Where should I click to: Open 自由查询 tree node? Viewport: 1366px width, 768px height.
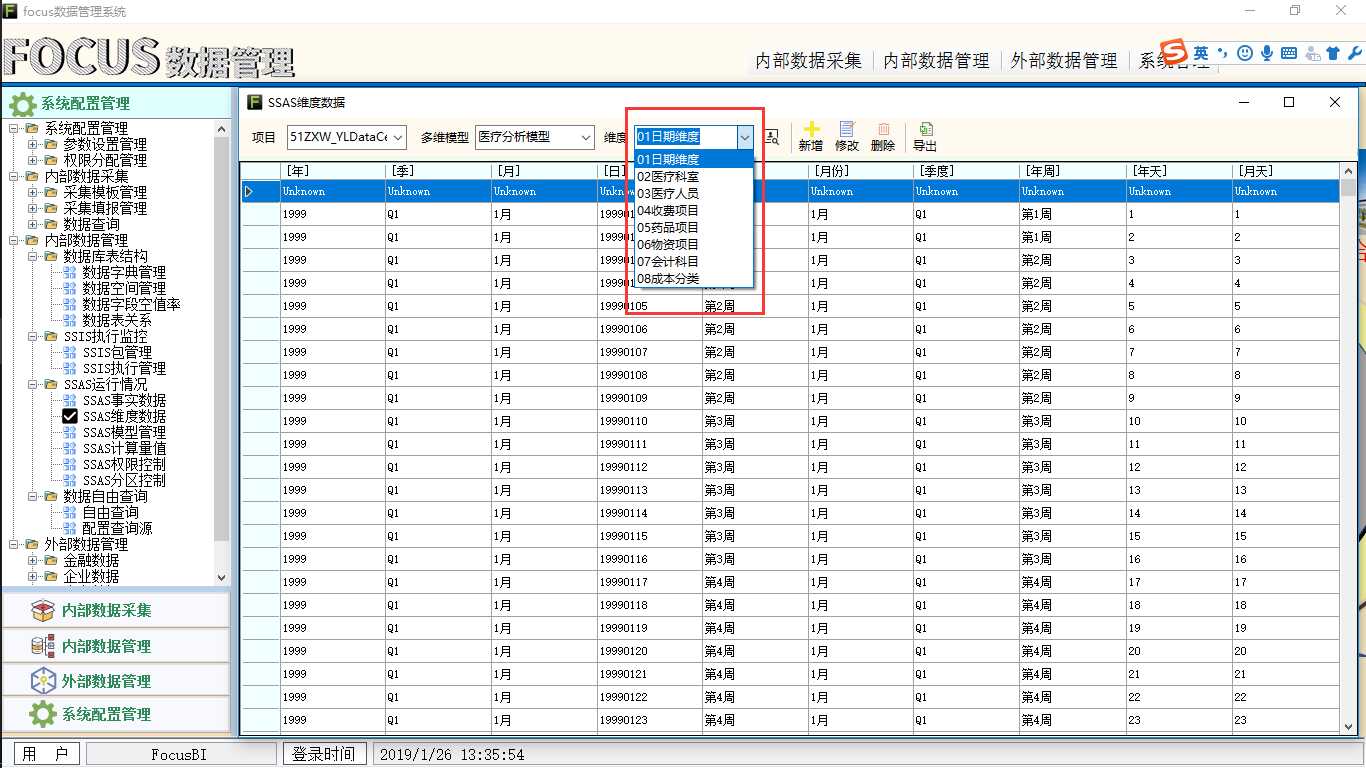[x=110, y=512]
